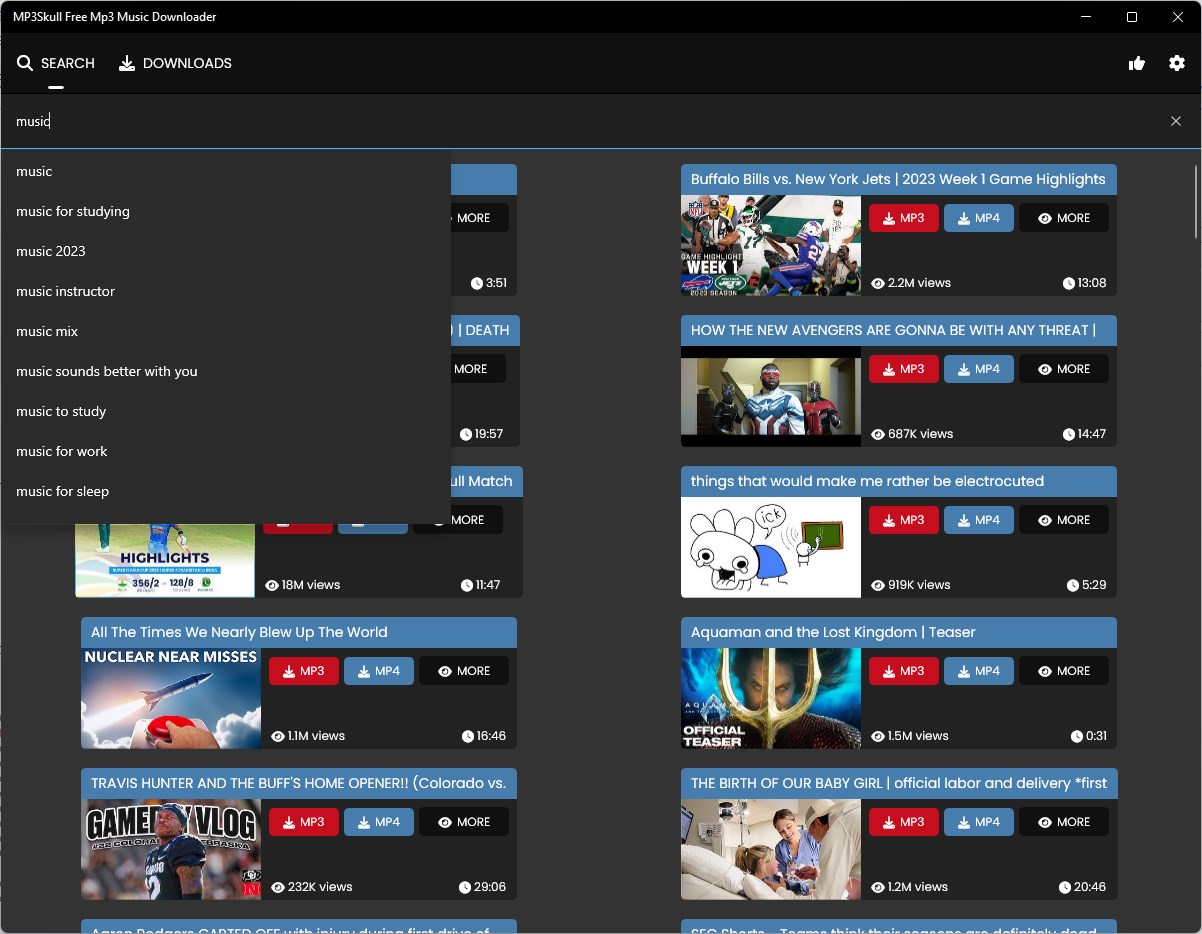The width and height of the screenshot is (1202, 934).
Task: Click the Aquaman teaser thumbnail
Action: 770,699
